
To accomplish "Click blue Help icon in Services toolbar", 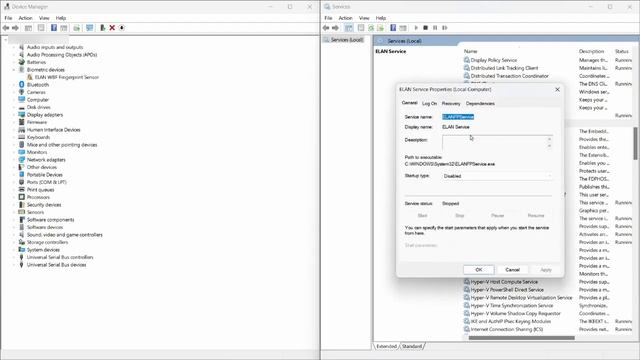I will [x=393, y=28].
